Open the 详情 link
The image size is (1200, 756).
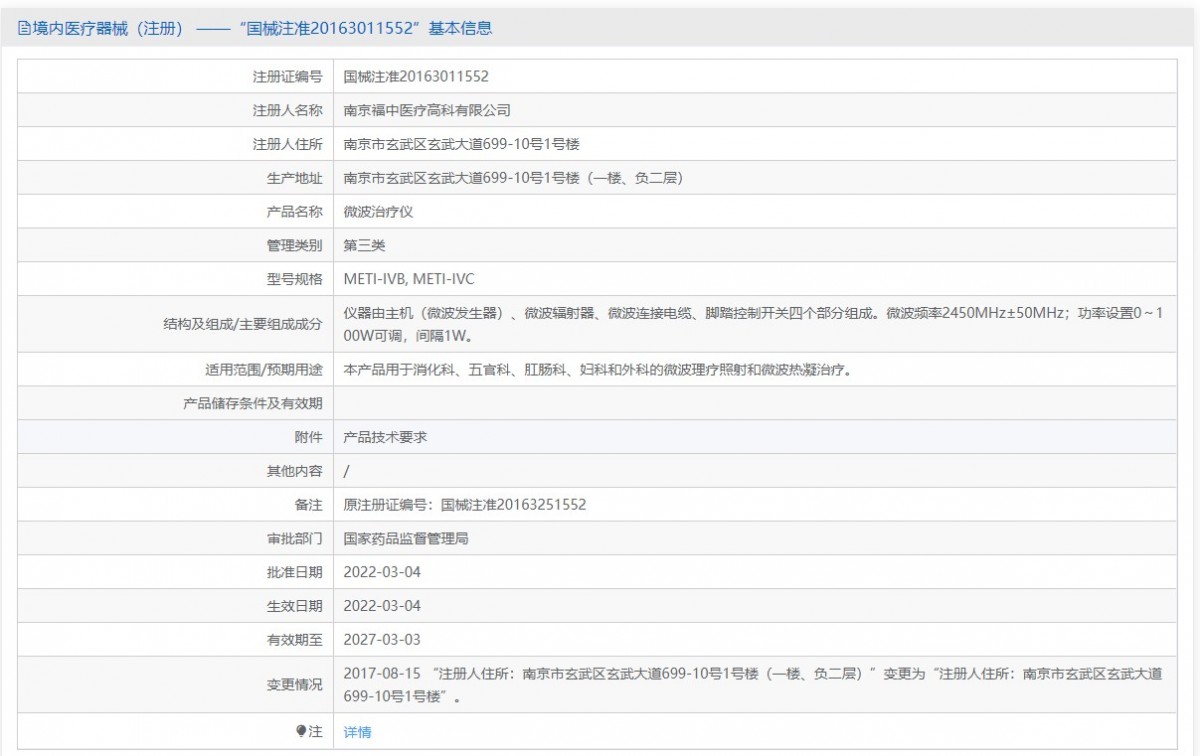[x=357, y=732]
